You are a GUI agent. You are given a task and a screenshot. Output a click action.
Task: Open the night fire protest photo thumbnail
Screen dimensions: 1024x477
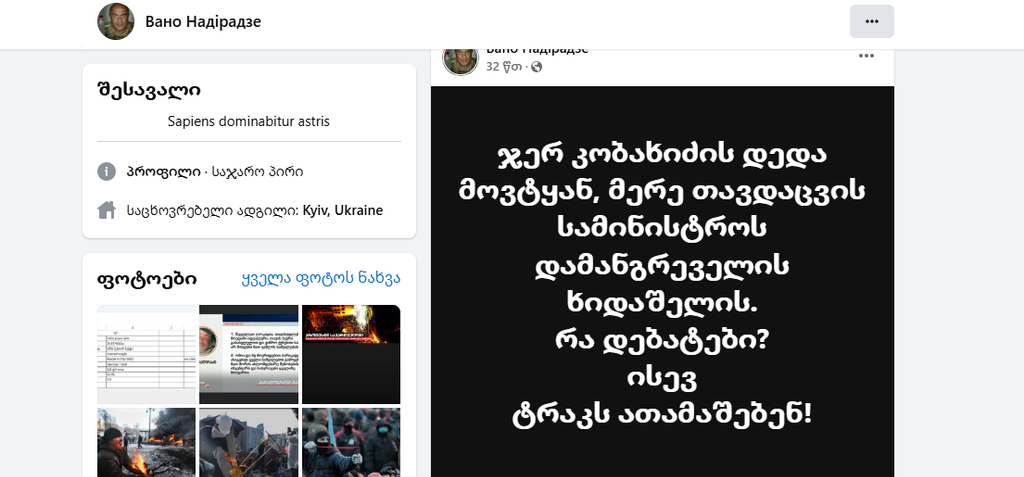[351, 354]
